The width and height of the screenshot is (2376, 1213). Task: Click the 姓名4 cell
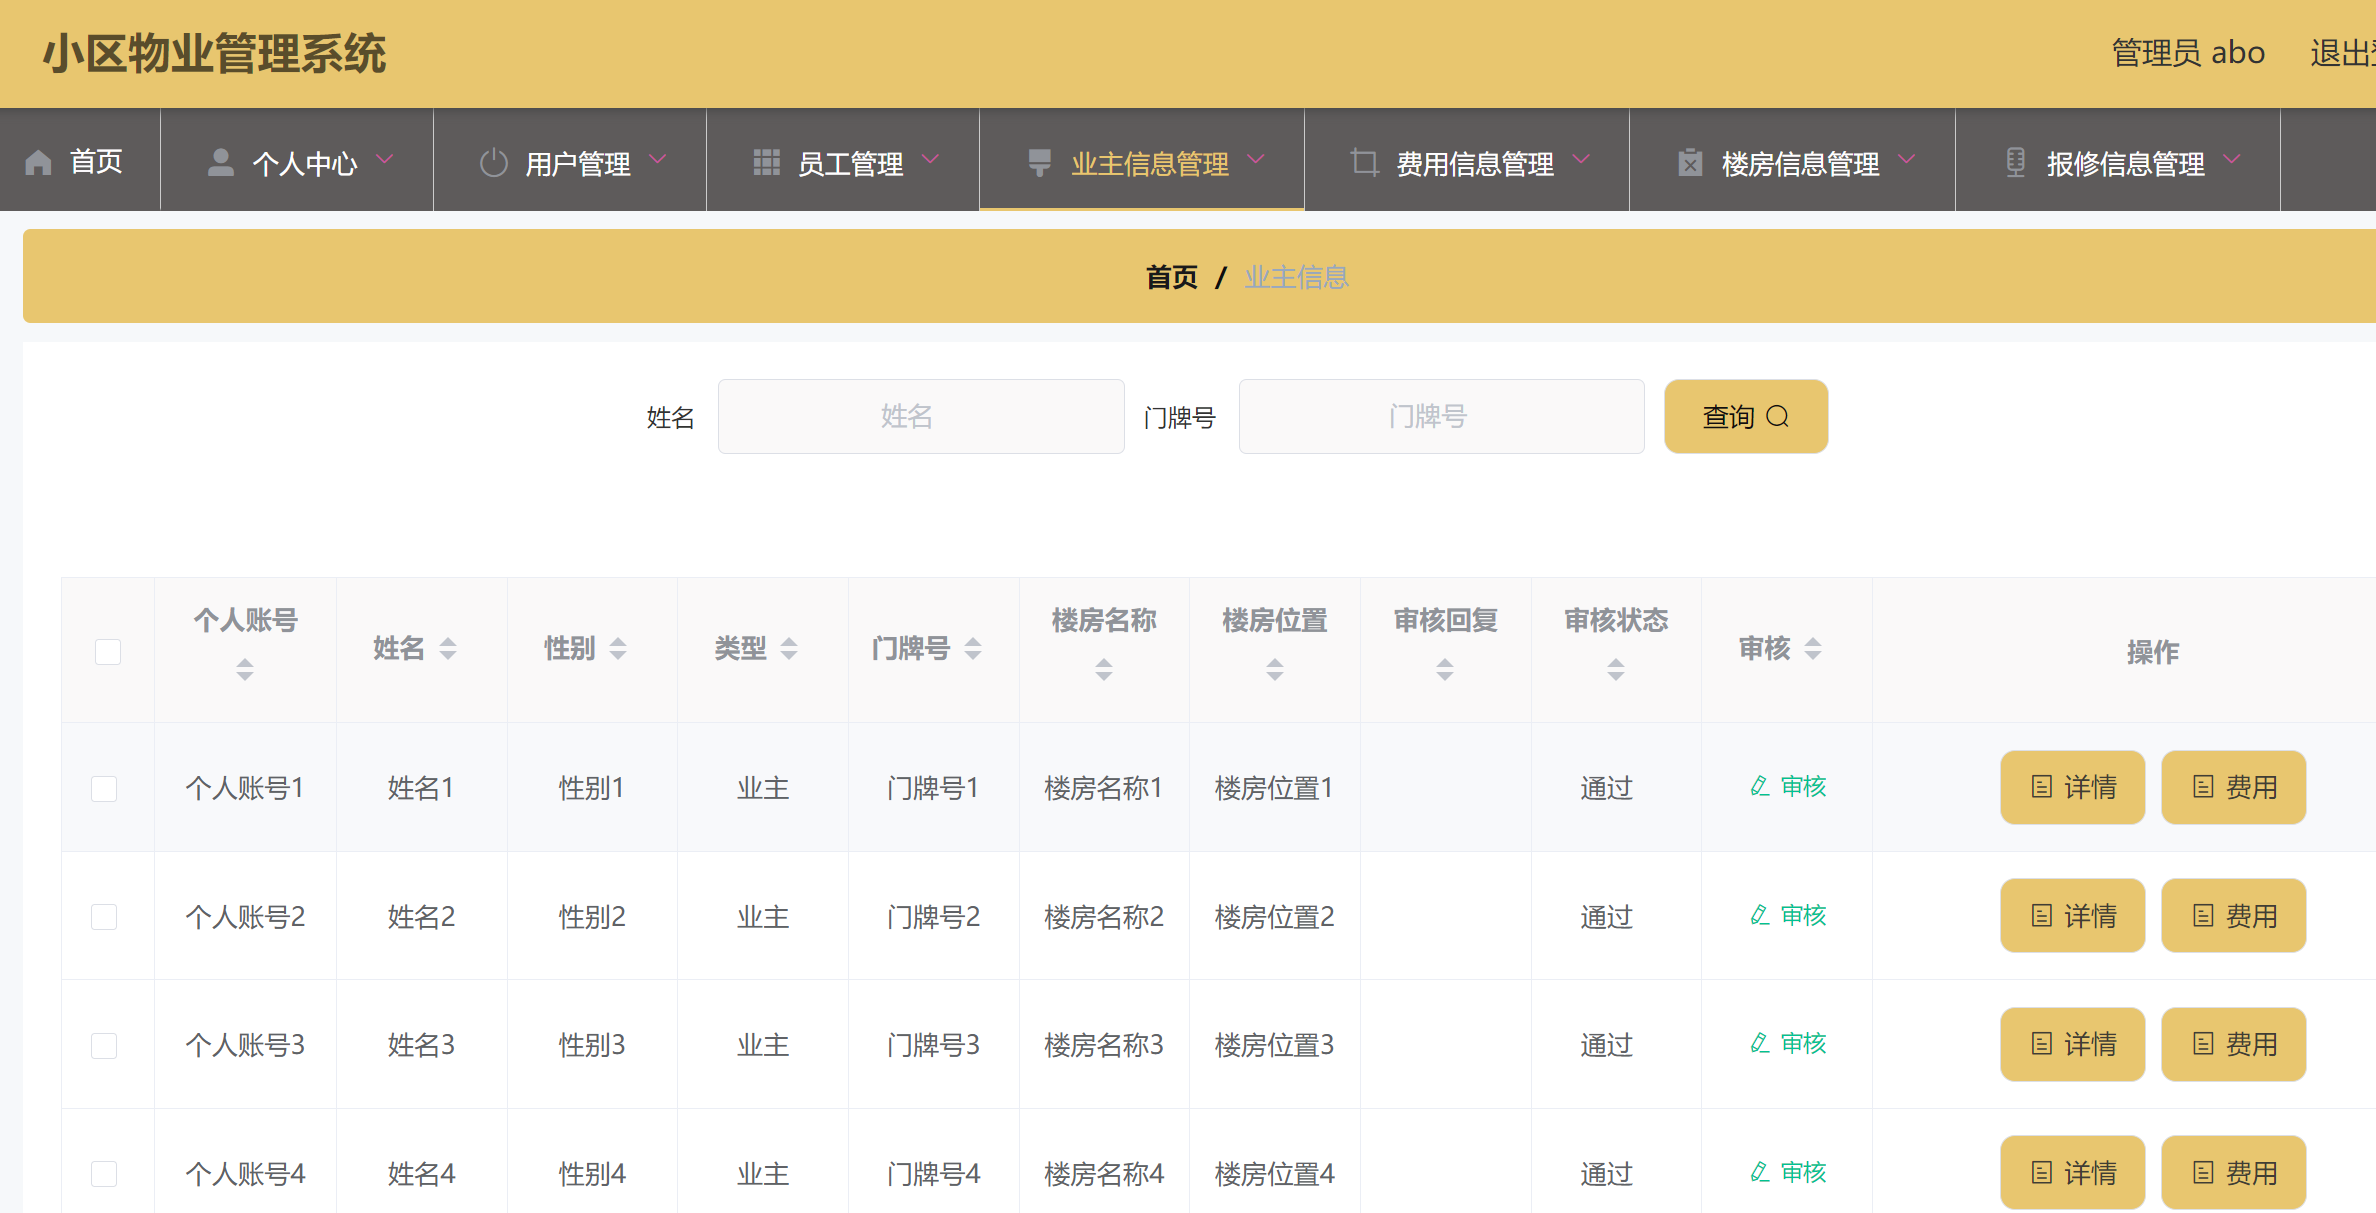421,1173
